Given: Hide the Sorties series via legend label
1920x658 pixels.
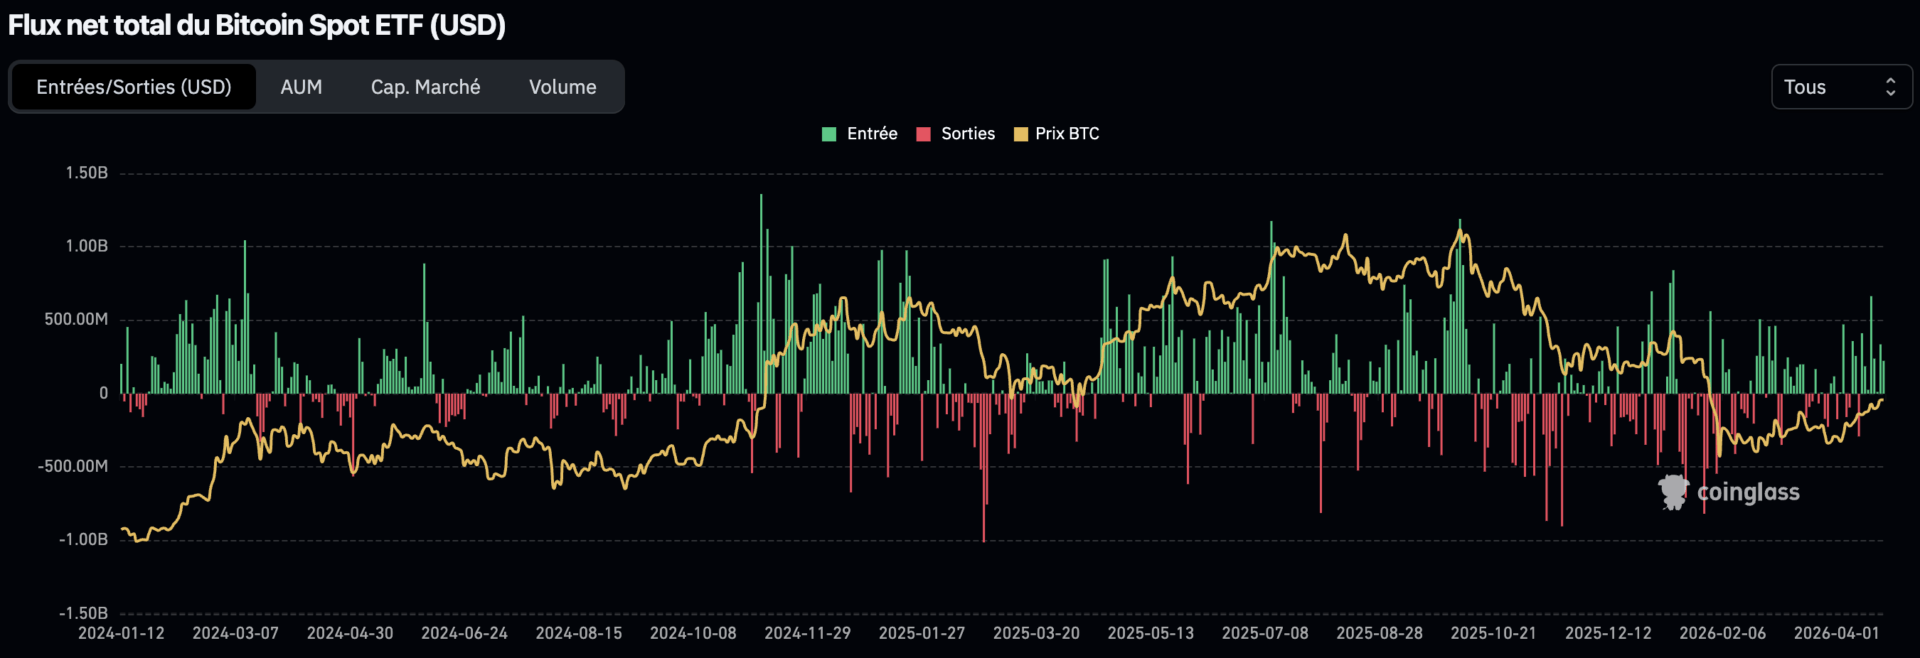Looking at the screenshot, I should click(967, 134).
